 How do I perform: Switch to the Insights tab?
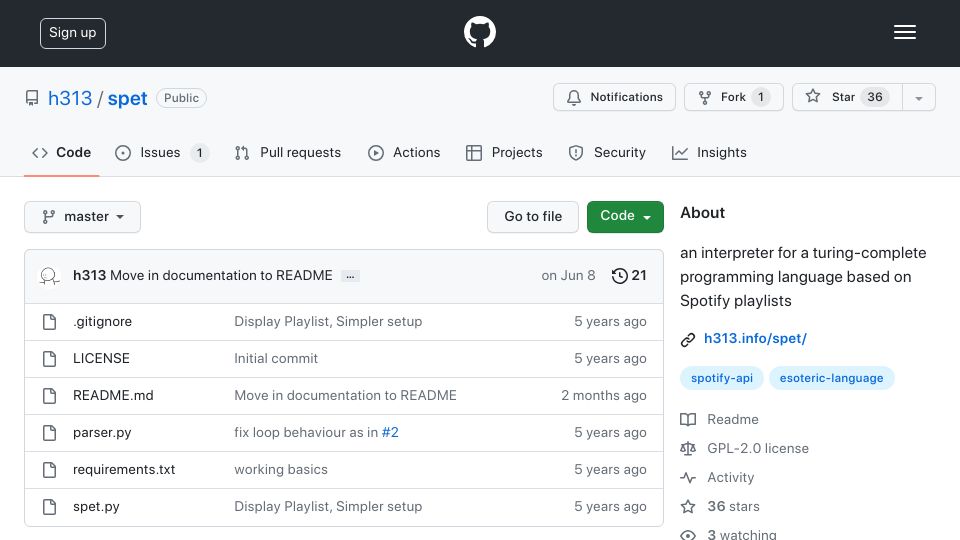[x=709, y=152]
